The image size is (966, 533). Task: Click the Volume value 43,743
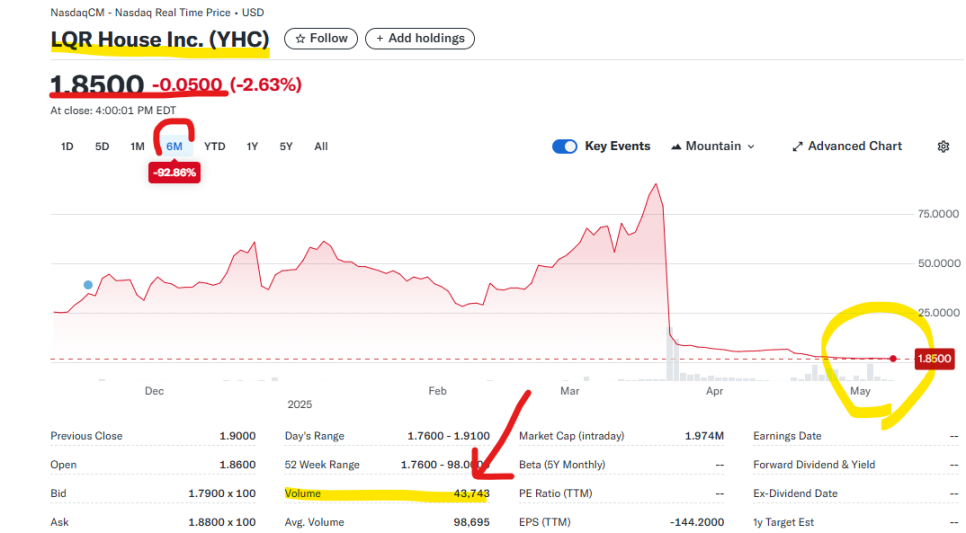point(471,494)
